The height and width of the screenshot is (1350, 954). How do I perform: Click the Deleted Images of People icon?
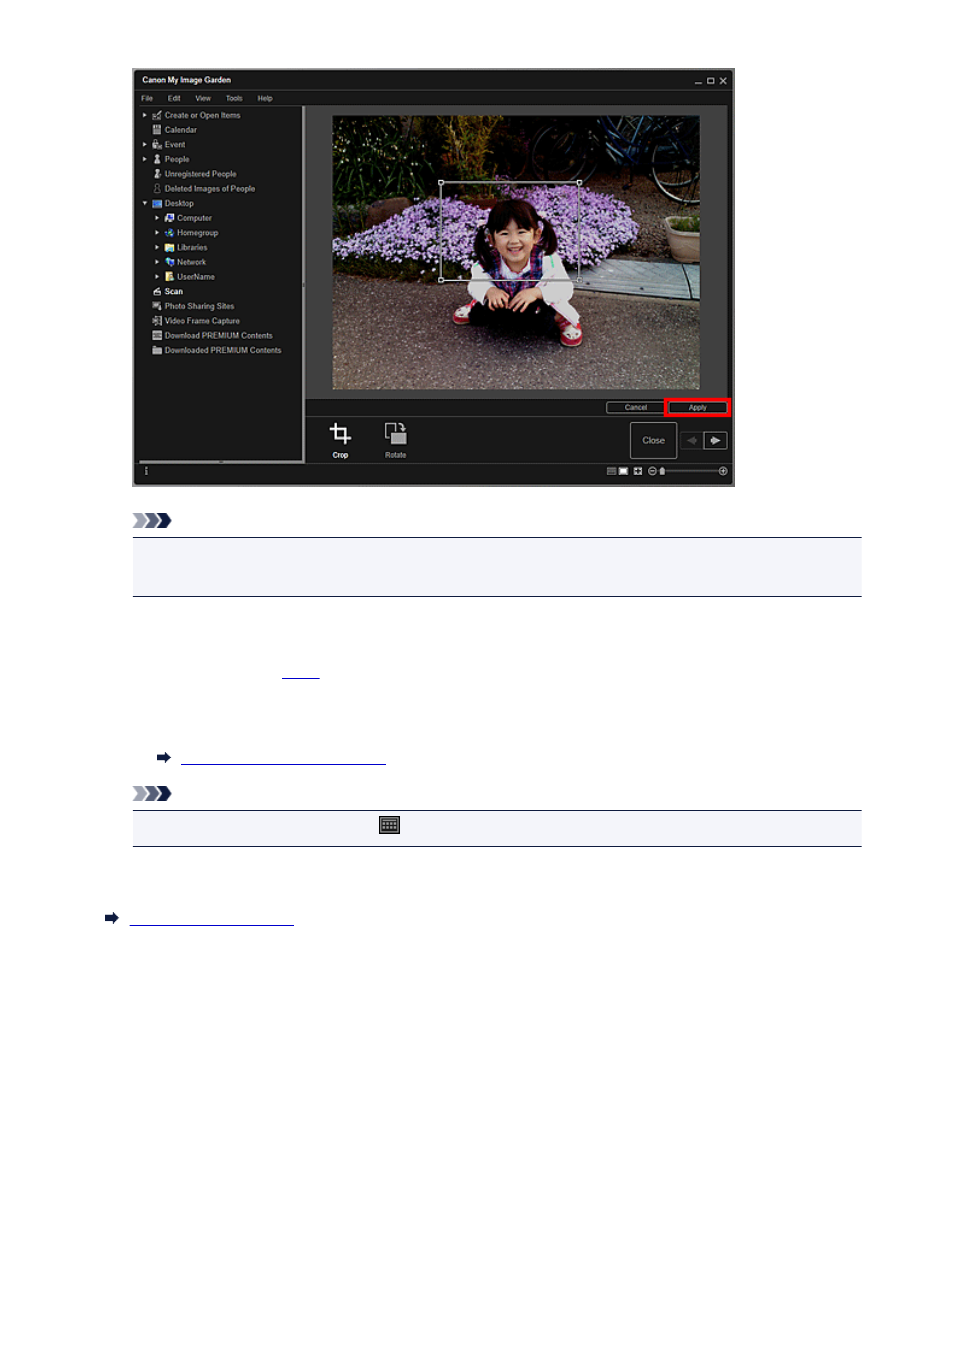tap(157, 188)
